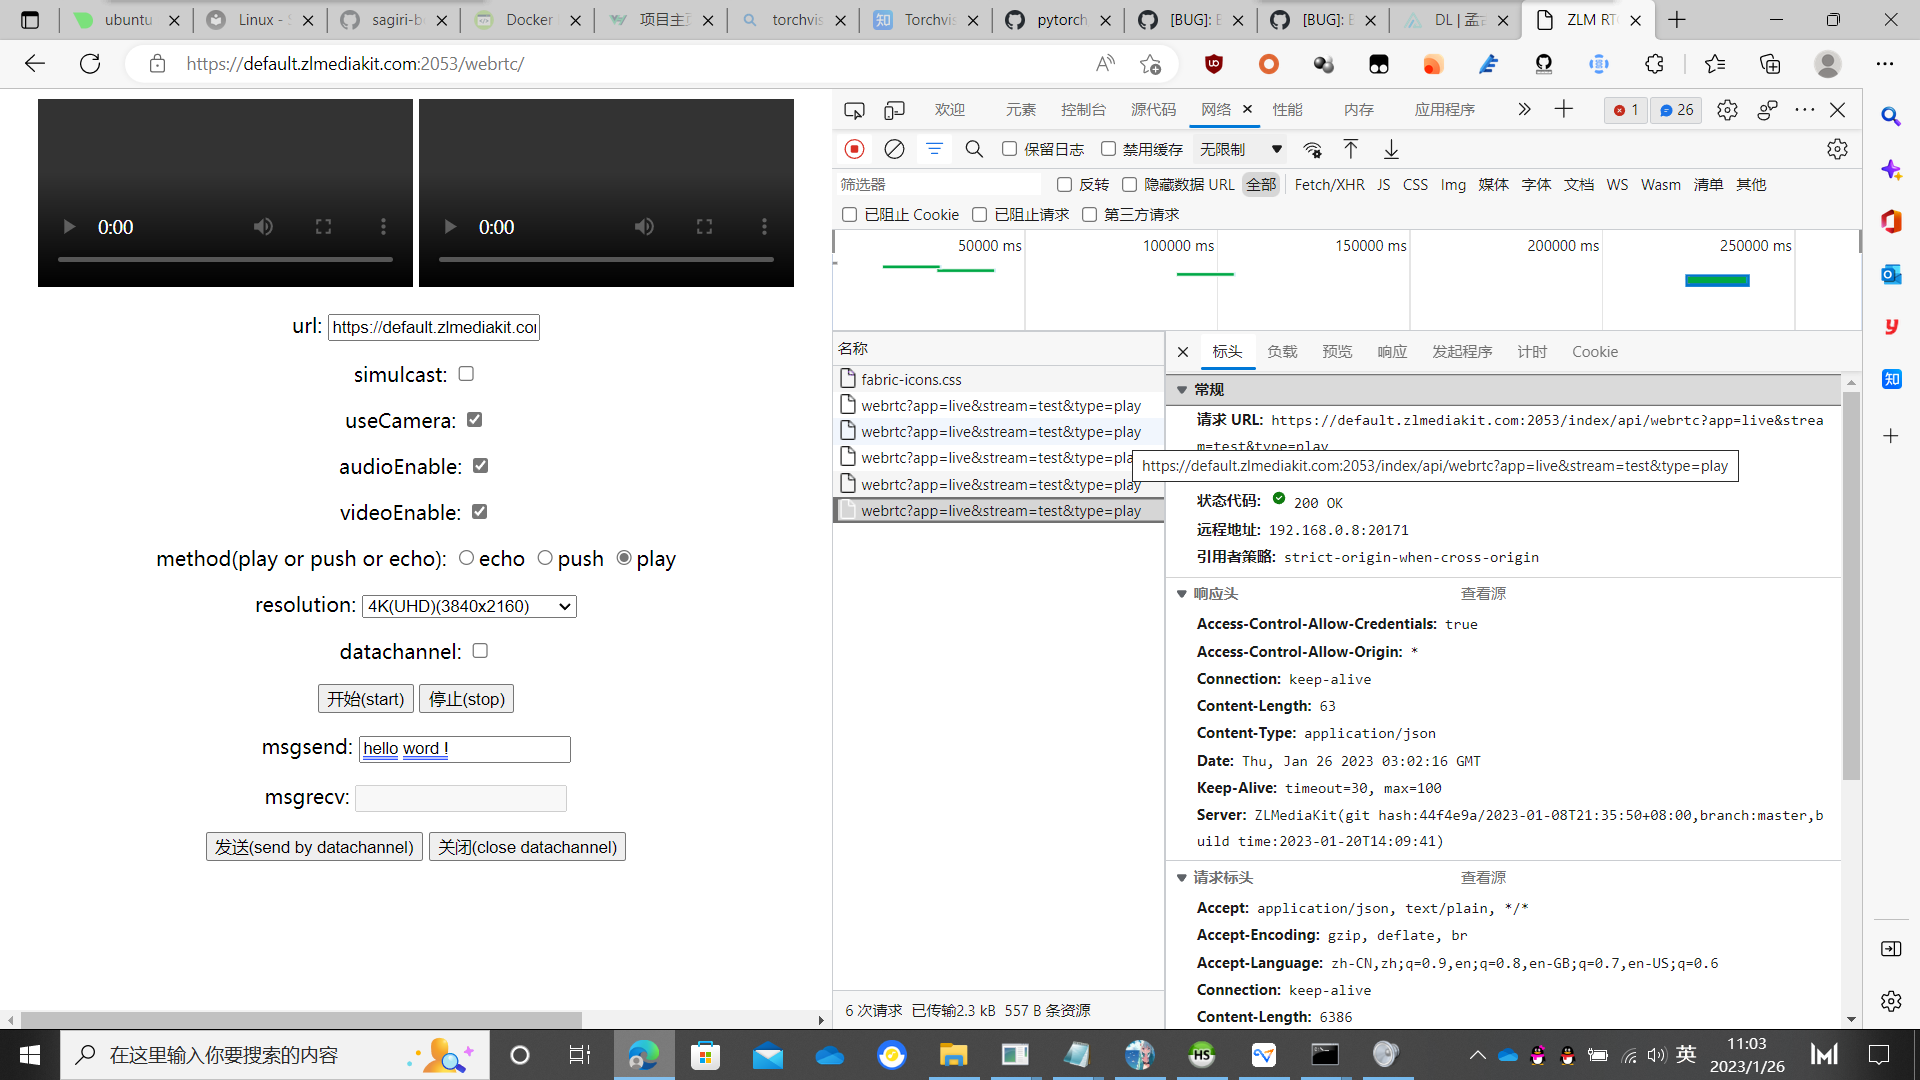The image size is (1920, 1080).
Task: Open DevTools settings gear
Action: [1728, 110]
